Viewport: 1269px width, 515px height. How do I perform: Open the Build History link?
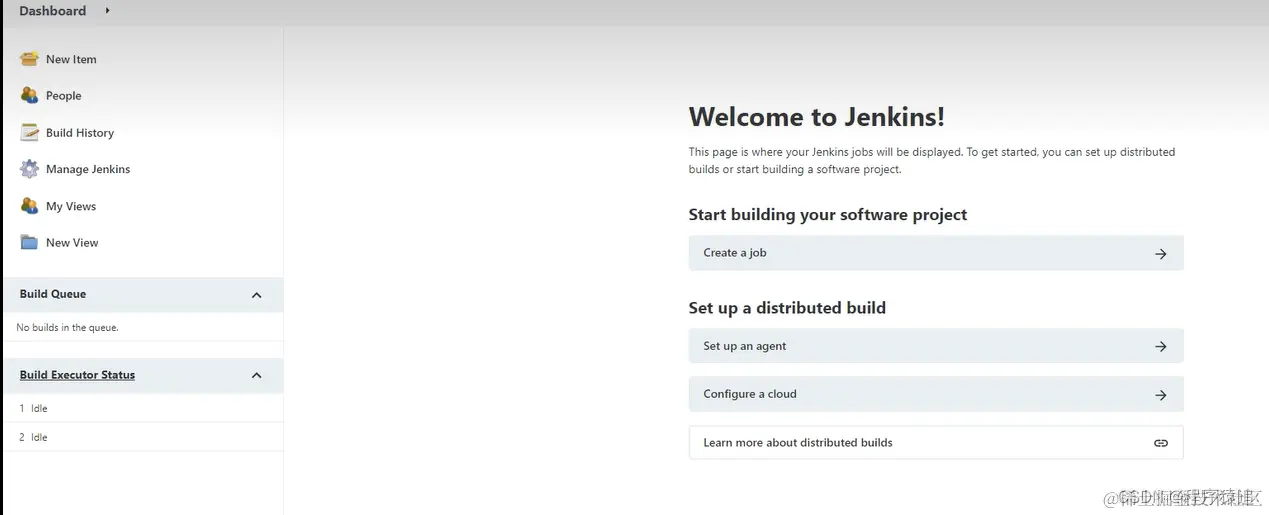click(x=80, y=133)
